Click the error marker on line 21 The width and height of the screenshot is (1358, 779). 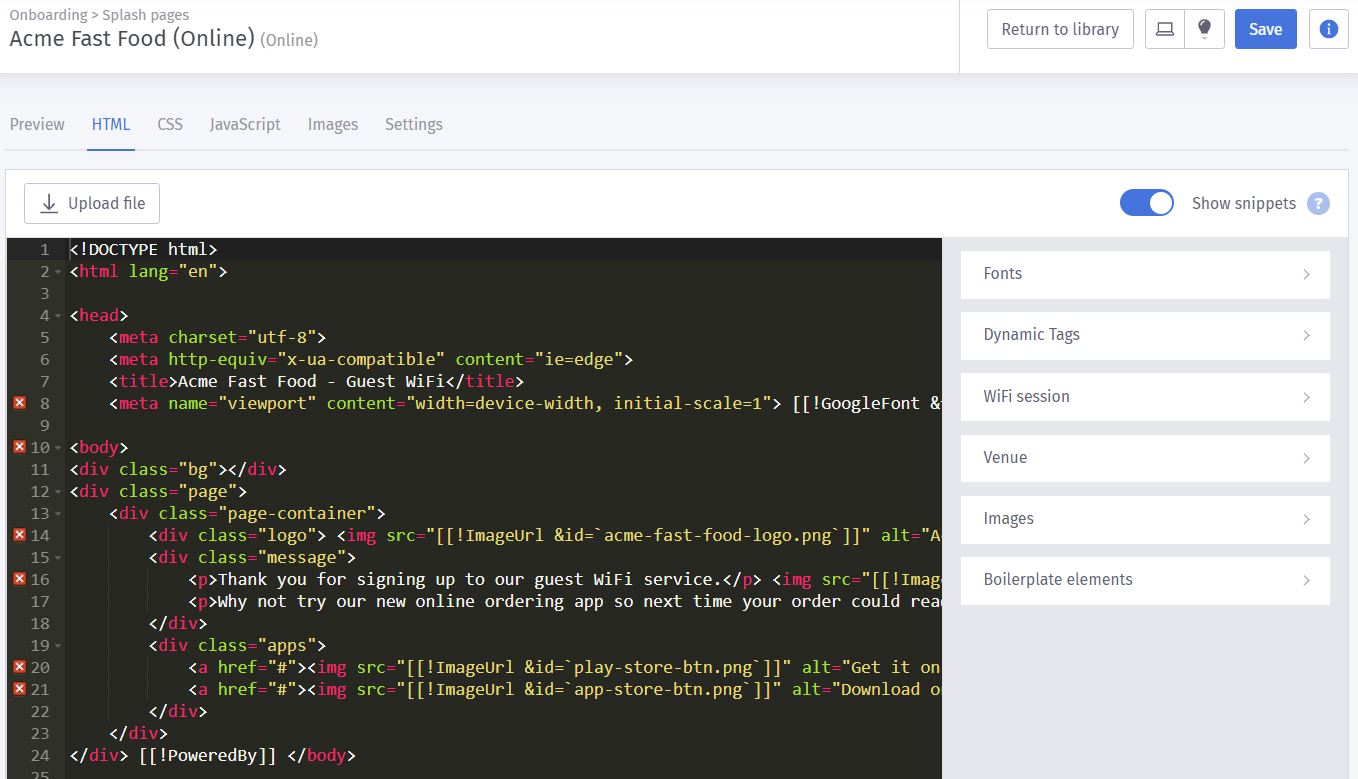19,689
